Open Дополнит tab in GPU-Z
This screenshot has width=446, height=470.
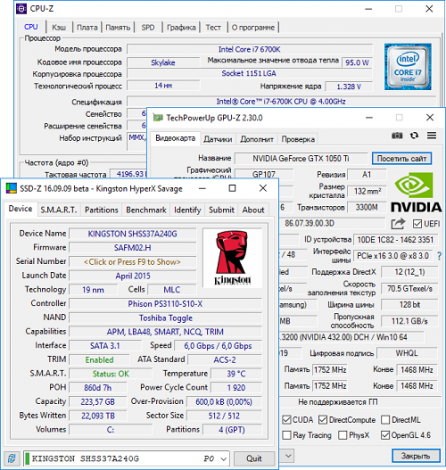coord(257,139)
